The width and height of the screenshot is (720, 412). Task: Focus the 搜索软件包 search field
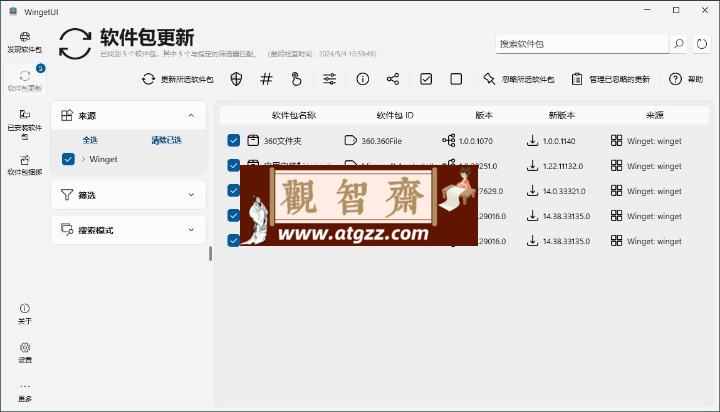pos(582,44)
